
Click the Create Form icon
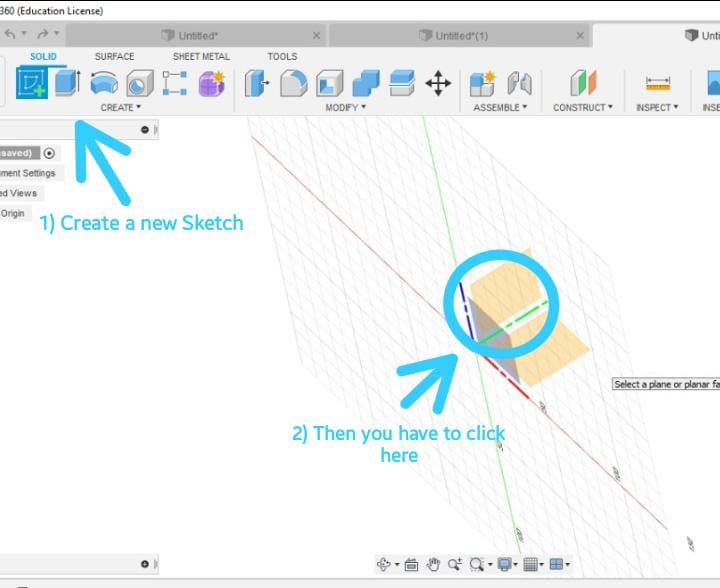point(211,83)
